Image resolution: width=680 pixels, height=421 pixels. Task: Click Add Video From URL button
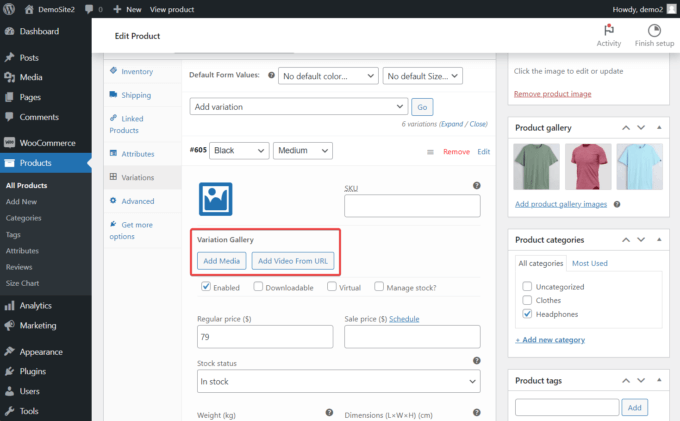292,261
